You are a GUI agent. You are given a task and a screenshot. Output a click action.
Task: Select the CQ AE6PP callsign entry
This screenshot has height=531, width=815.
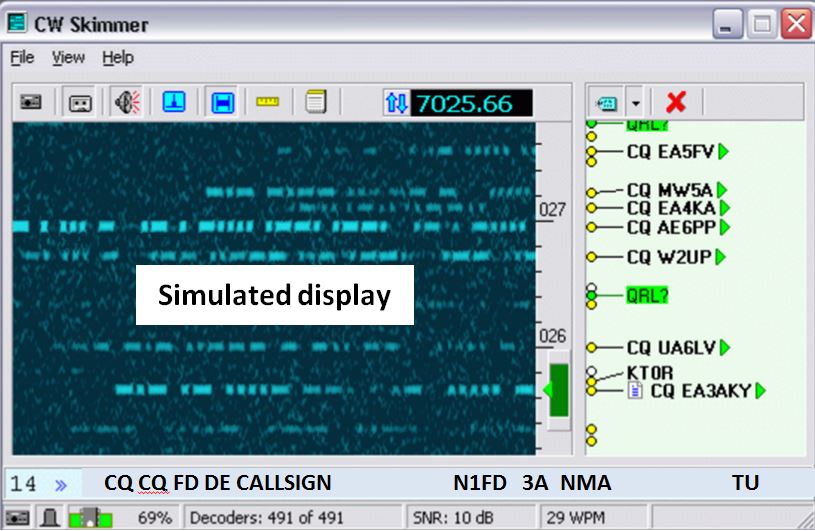pos(671,227)
